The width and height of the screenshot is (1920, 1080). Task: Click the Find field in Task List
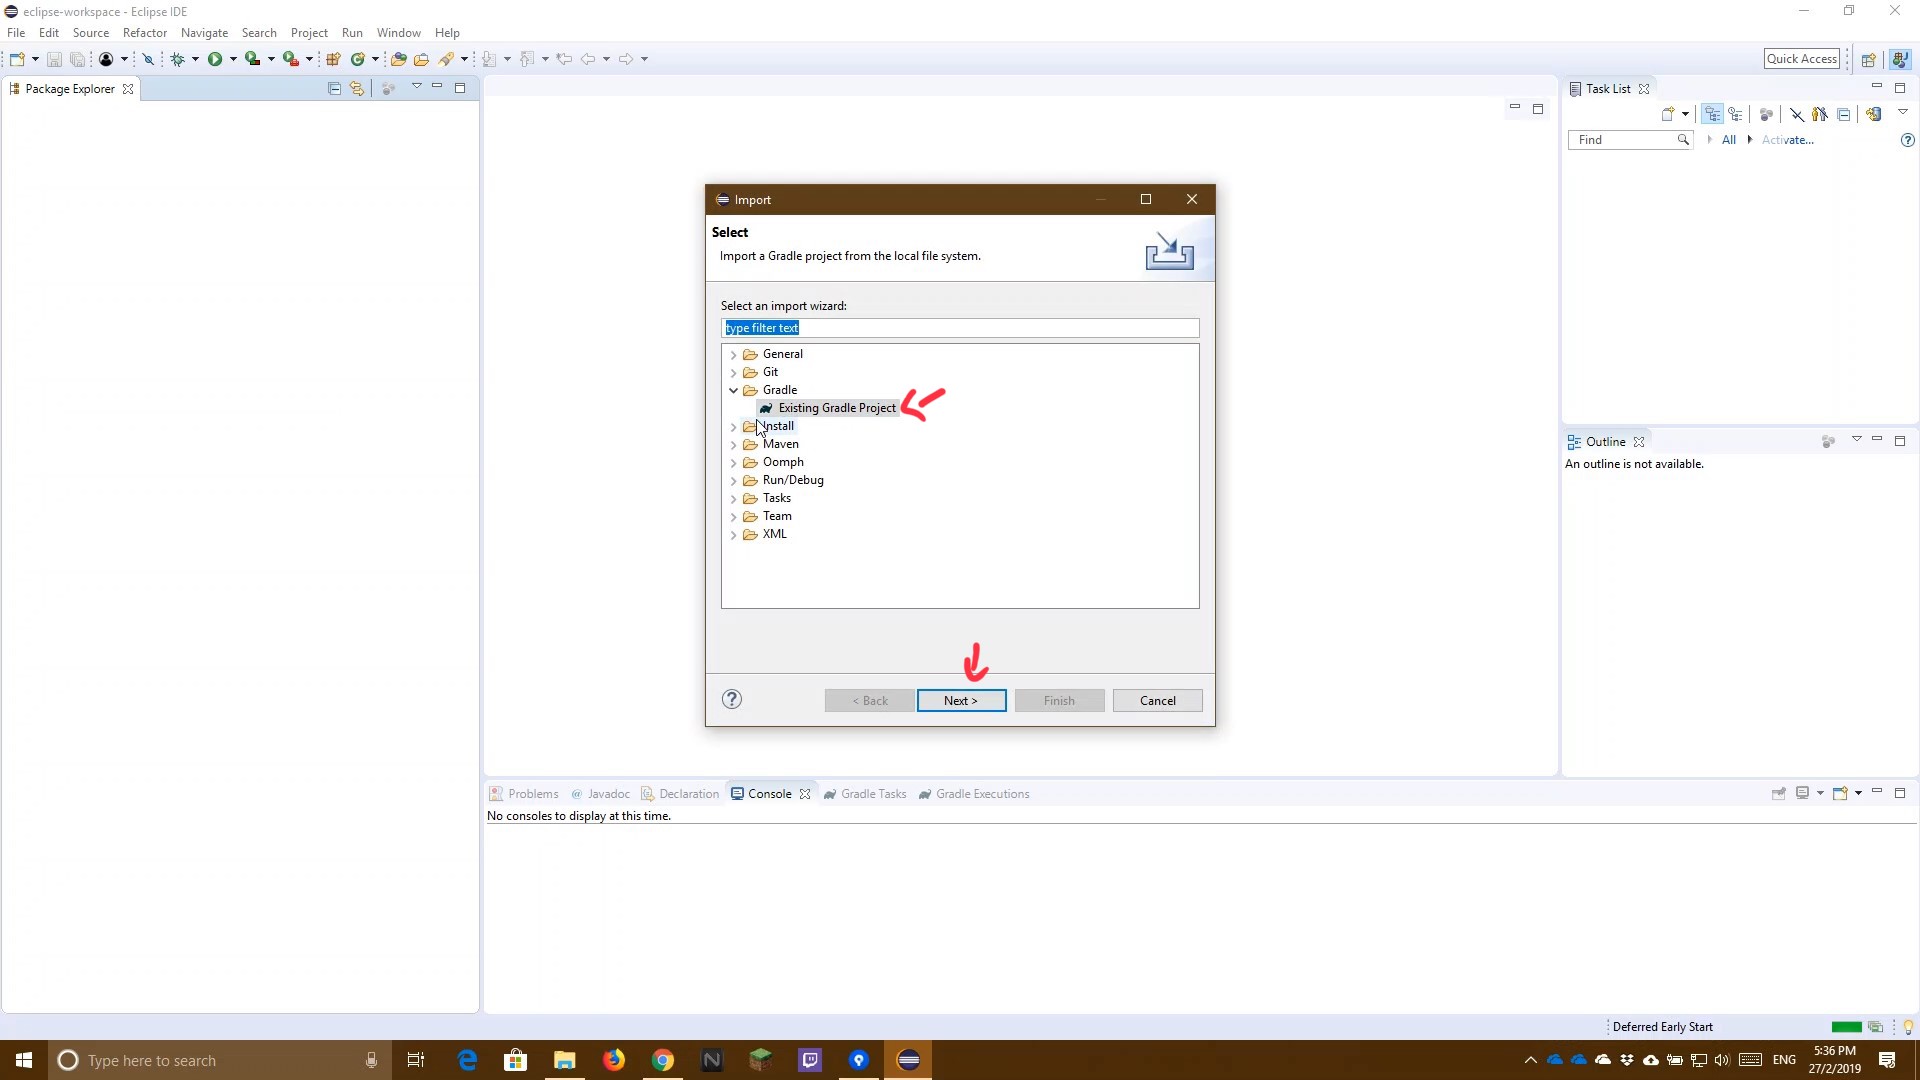tap(1630, 140)
